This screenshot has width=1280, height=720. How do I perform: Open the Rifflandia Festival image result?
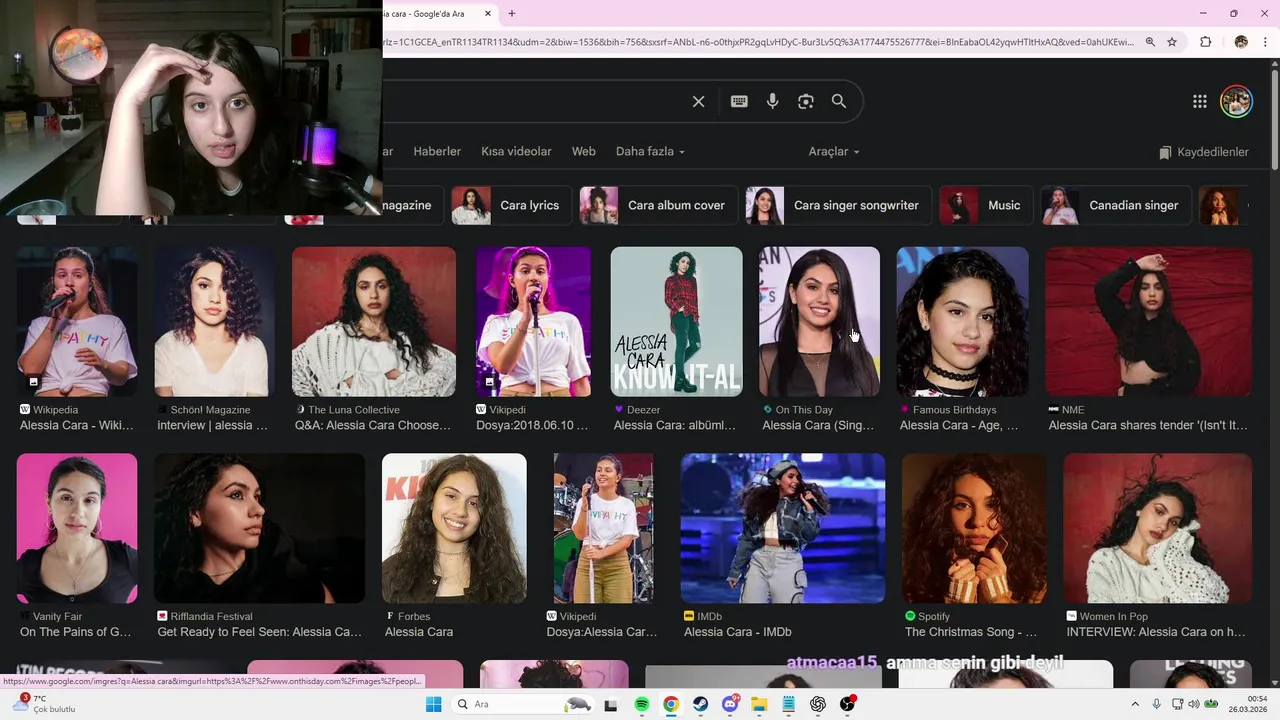pyautogui.click(x=260, y=529)
